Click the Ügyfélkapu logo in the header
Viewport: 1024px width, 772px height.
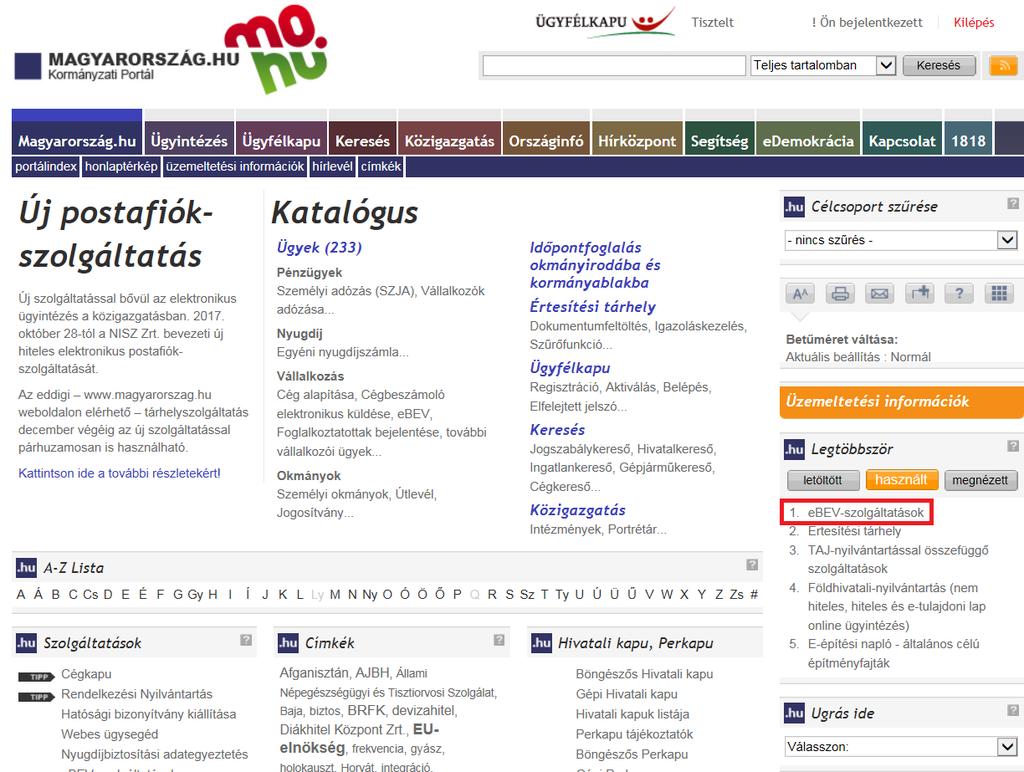point(605,22)
